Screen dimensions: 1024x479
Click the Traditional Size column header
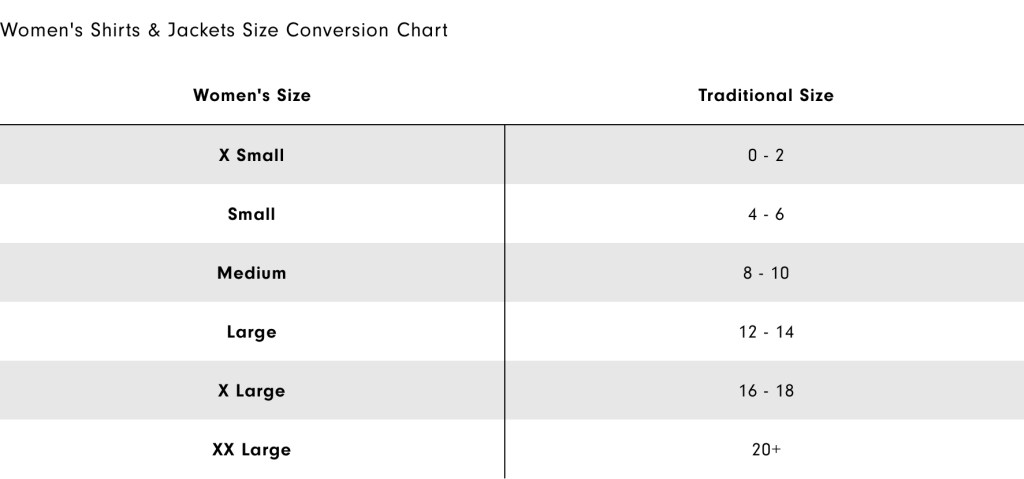(766, 96)
